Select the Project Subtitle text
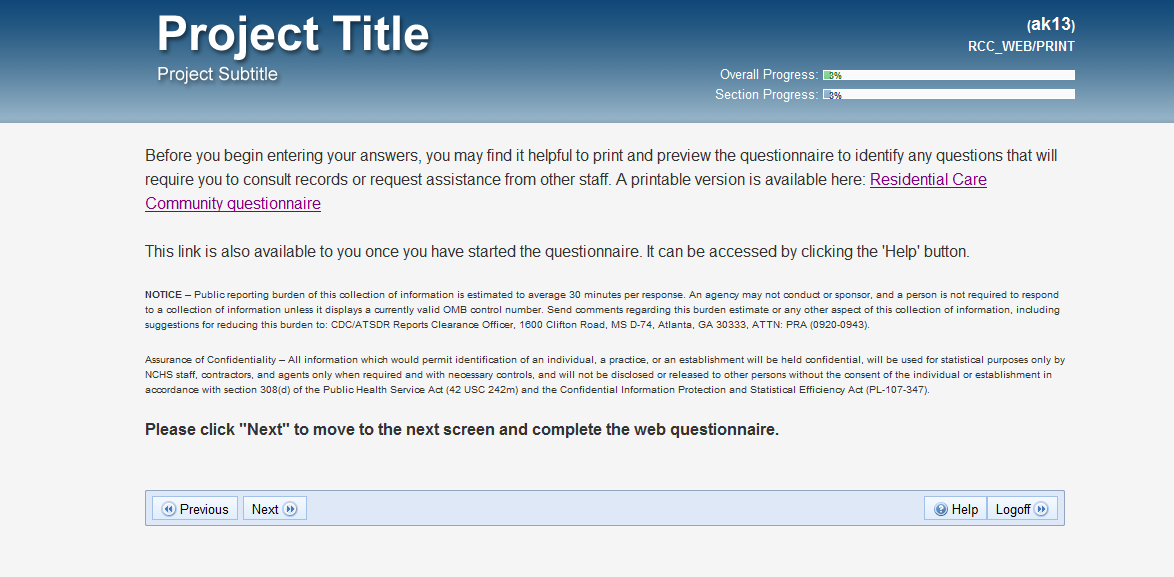The width and height of the screenshot is (1174, 577). [x=217, y=74]
